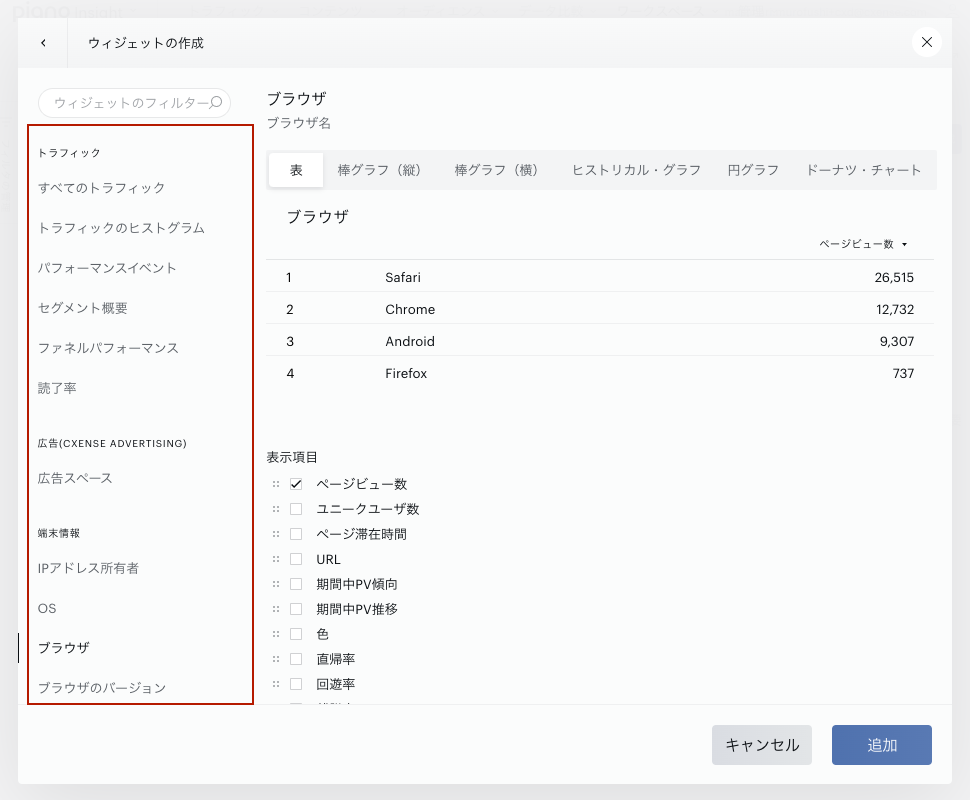Select ファネルパフォーマンス in sidebar

108,348
